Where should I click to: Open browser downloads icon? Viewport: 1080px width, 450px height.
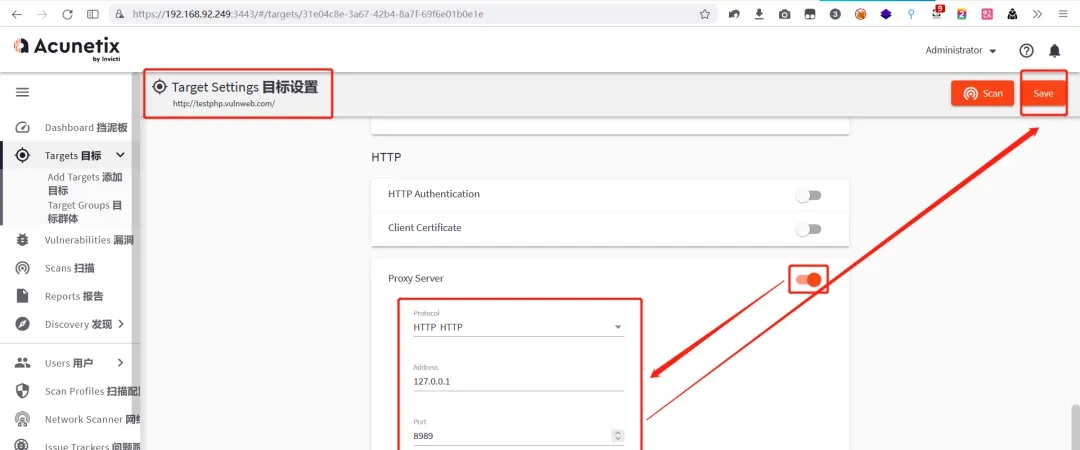click(x=759, y=14)
